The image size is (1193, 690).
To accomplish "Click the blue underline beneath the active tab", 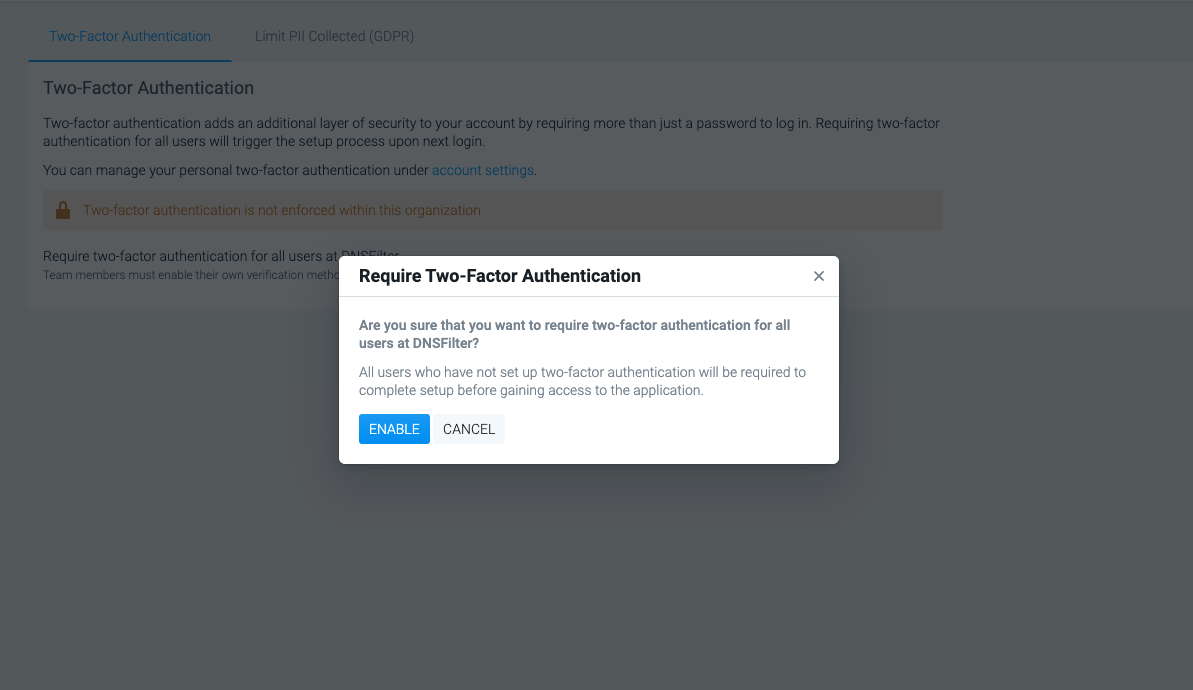I will pyautogui.click(x=130, y=60).
